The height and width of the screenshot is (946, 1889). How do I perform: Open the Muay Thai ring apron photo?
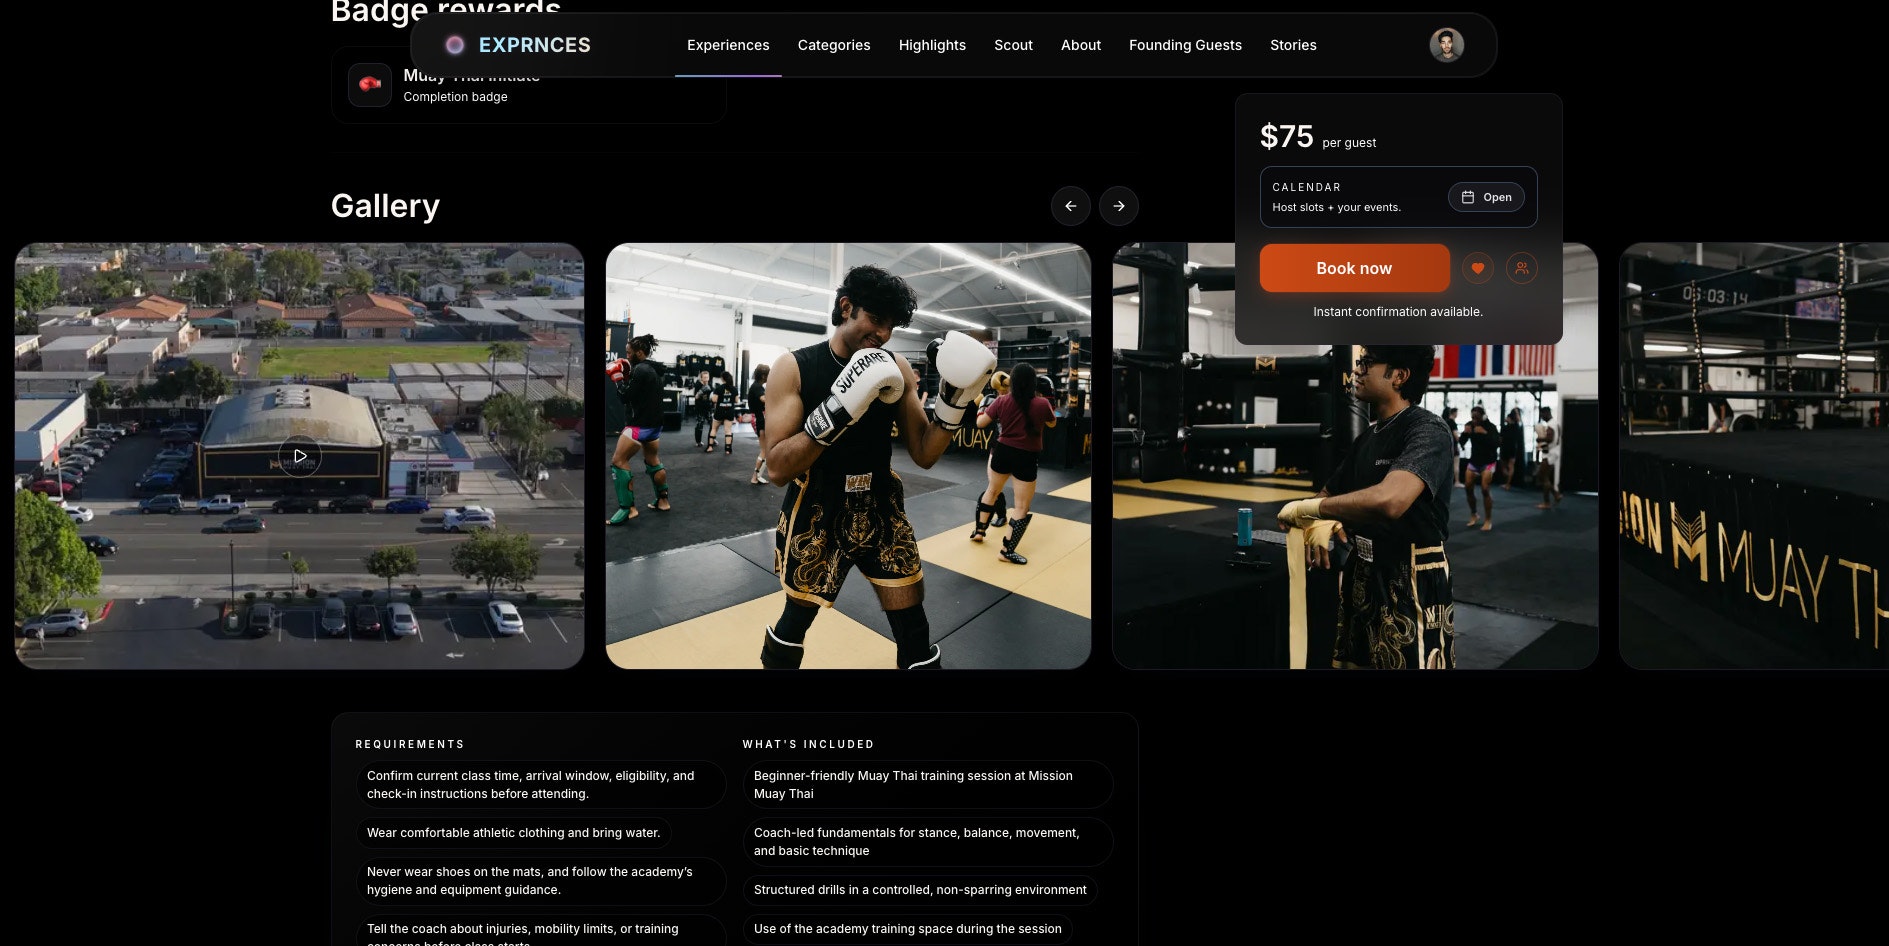(x=1754, y=456)
